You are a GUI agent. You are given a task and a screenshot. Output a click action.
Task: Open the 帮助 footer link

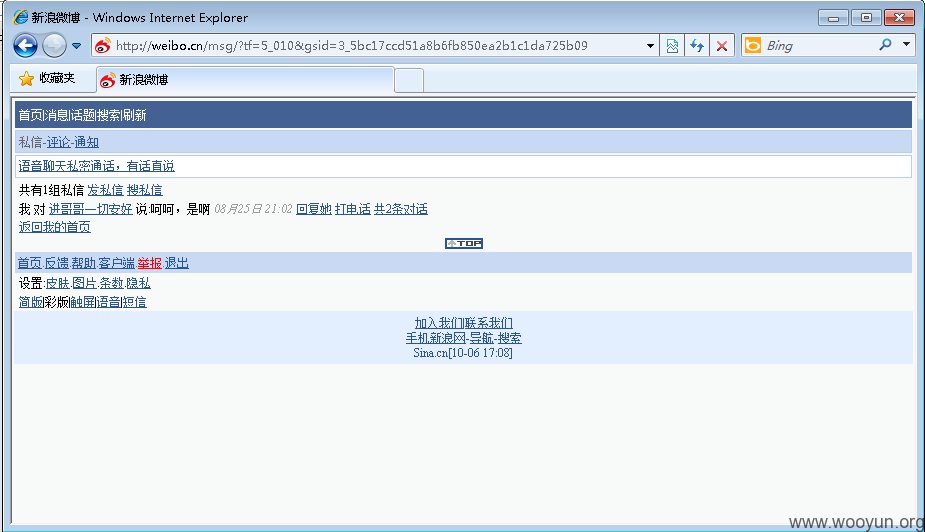pyautogui.click(x=83, y=263)
